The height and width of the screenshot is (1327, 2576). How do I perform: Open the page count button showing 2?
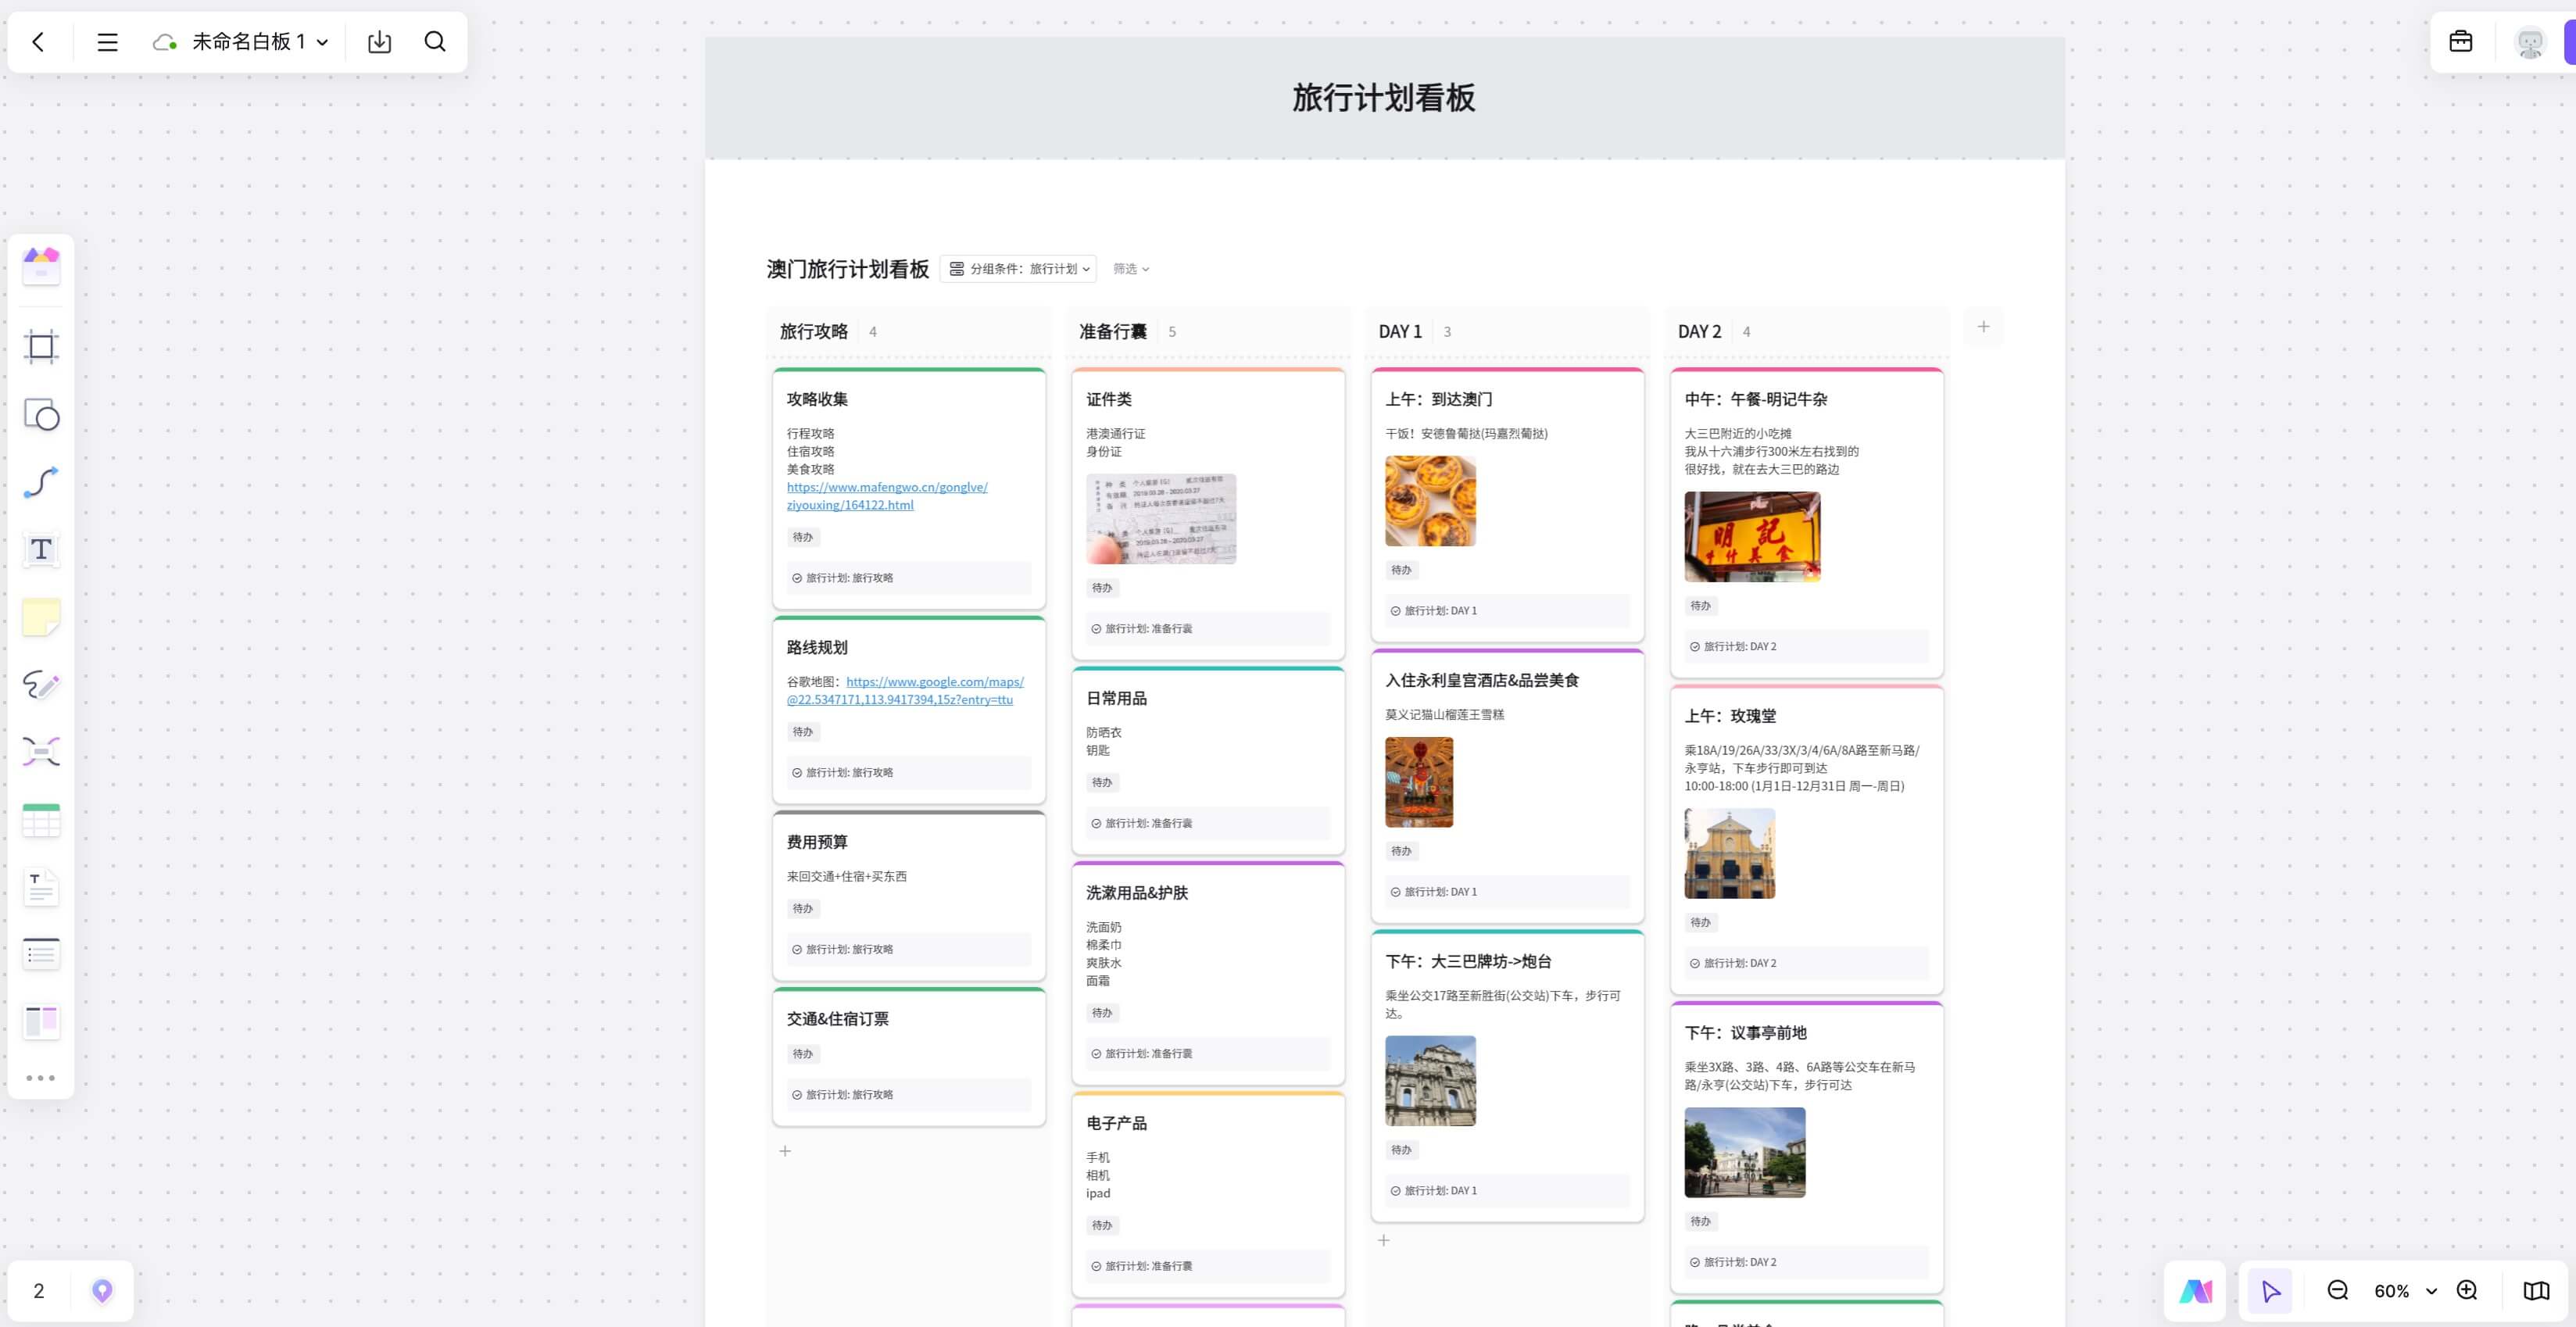tap(39, 1291)
